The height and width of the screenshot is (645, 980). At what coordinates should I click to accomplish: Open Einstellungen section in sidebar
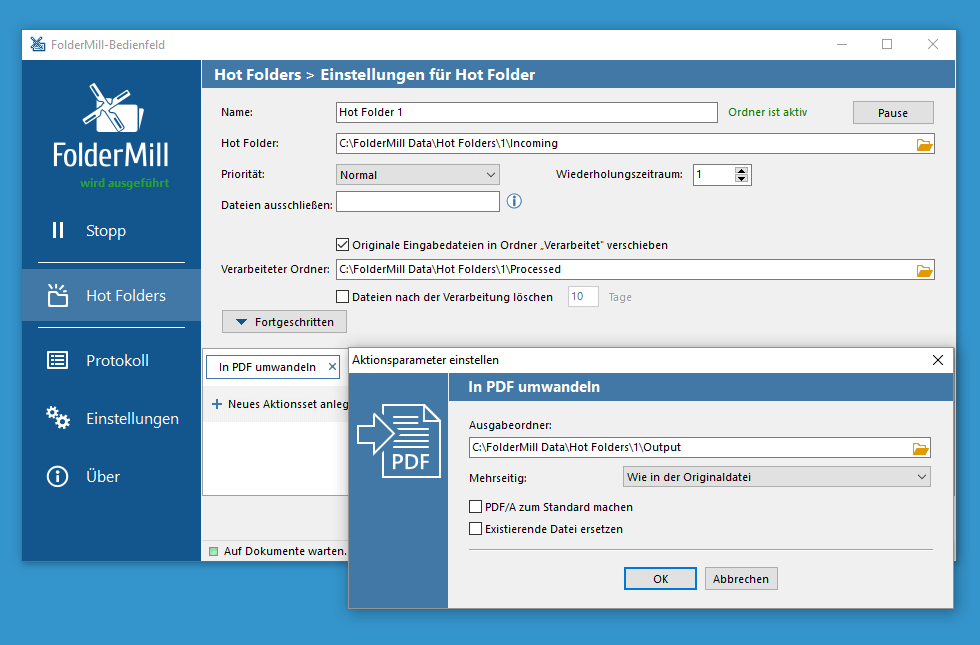(111, 418)
